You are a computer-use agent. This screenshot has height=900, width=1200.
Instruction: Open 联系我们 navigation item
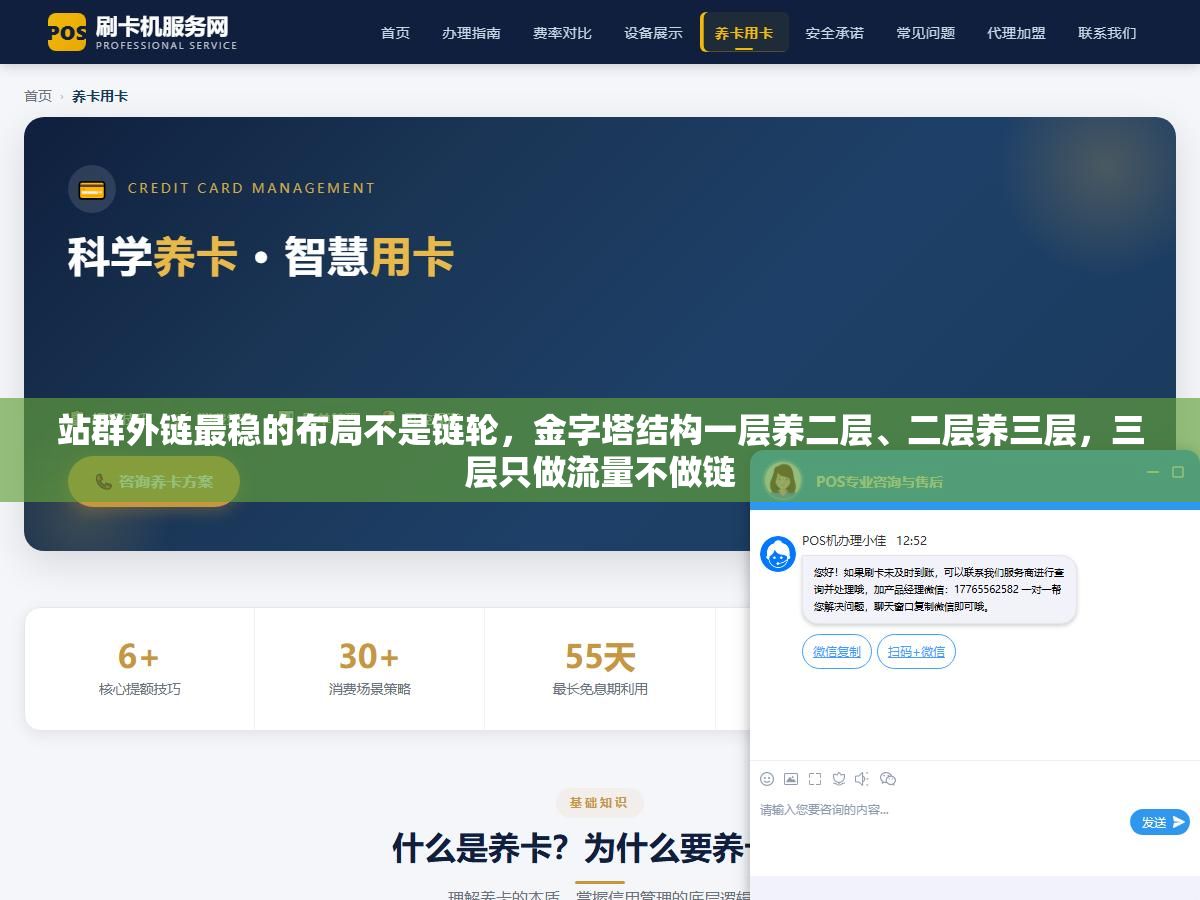pyautogui.click(x=1107, y=33)
